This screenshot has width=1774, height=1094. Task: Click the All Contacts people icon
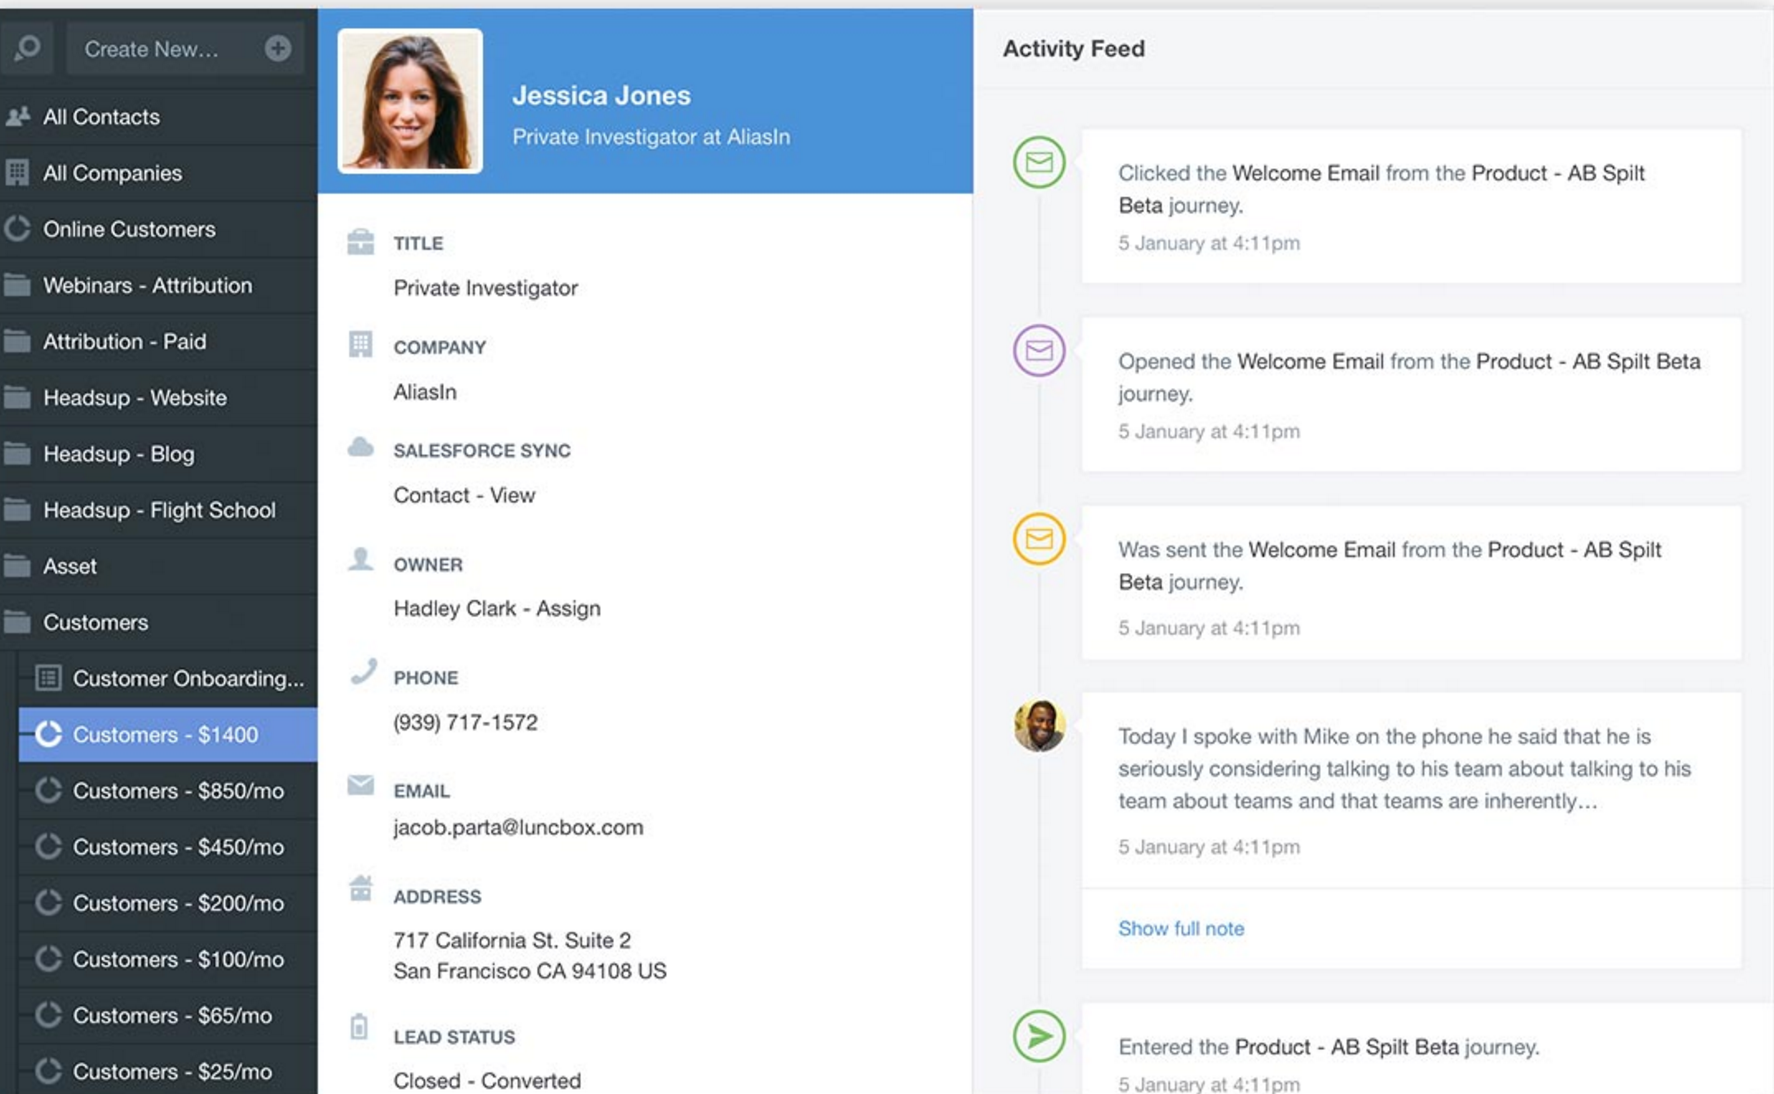point(18,117)
